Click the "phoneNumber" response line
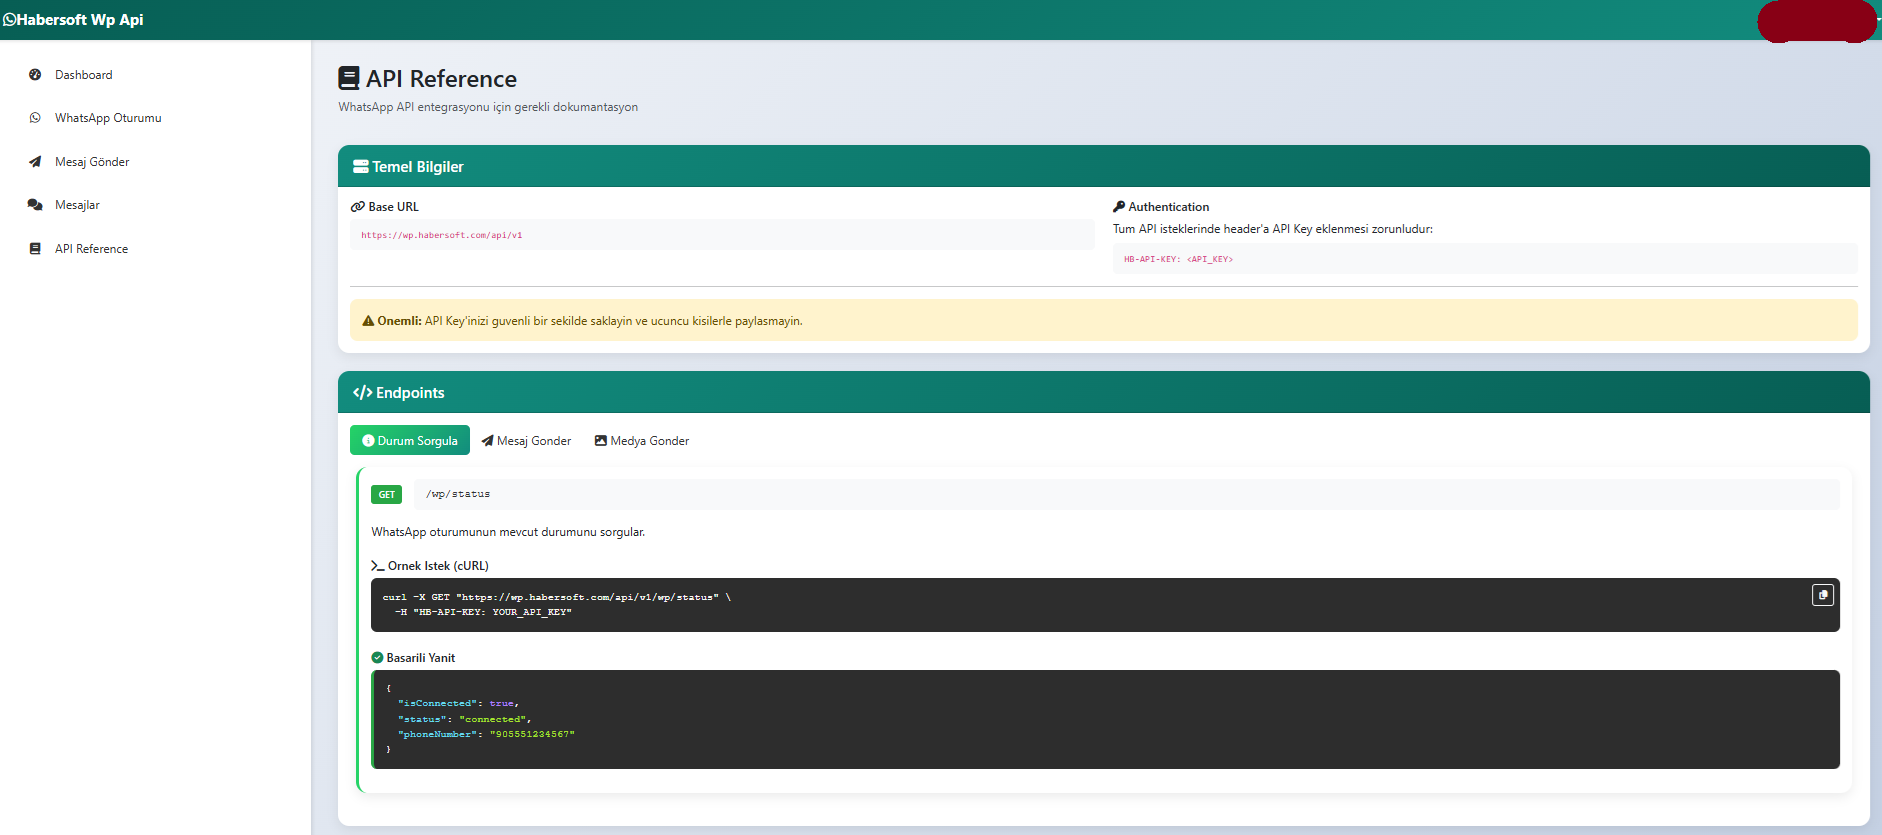 point(486,734)
